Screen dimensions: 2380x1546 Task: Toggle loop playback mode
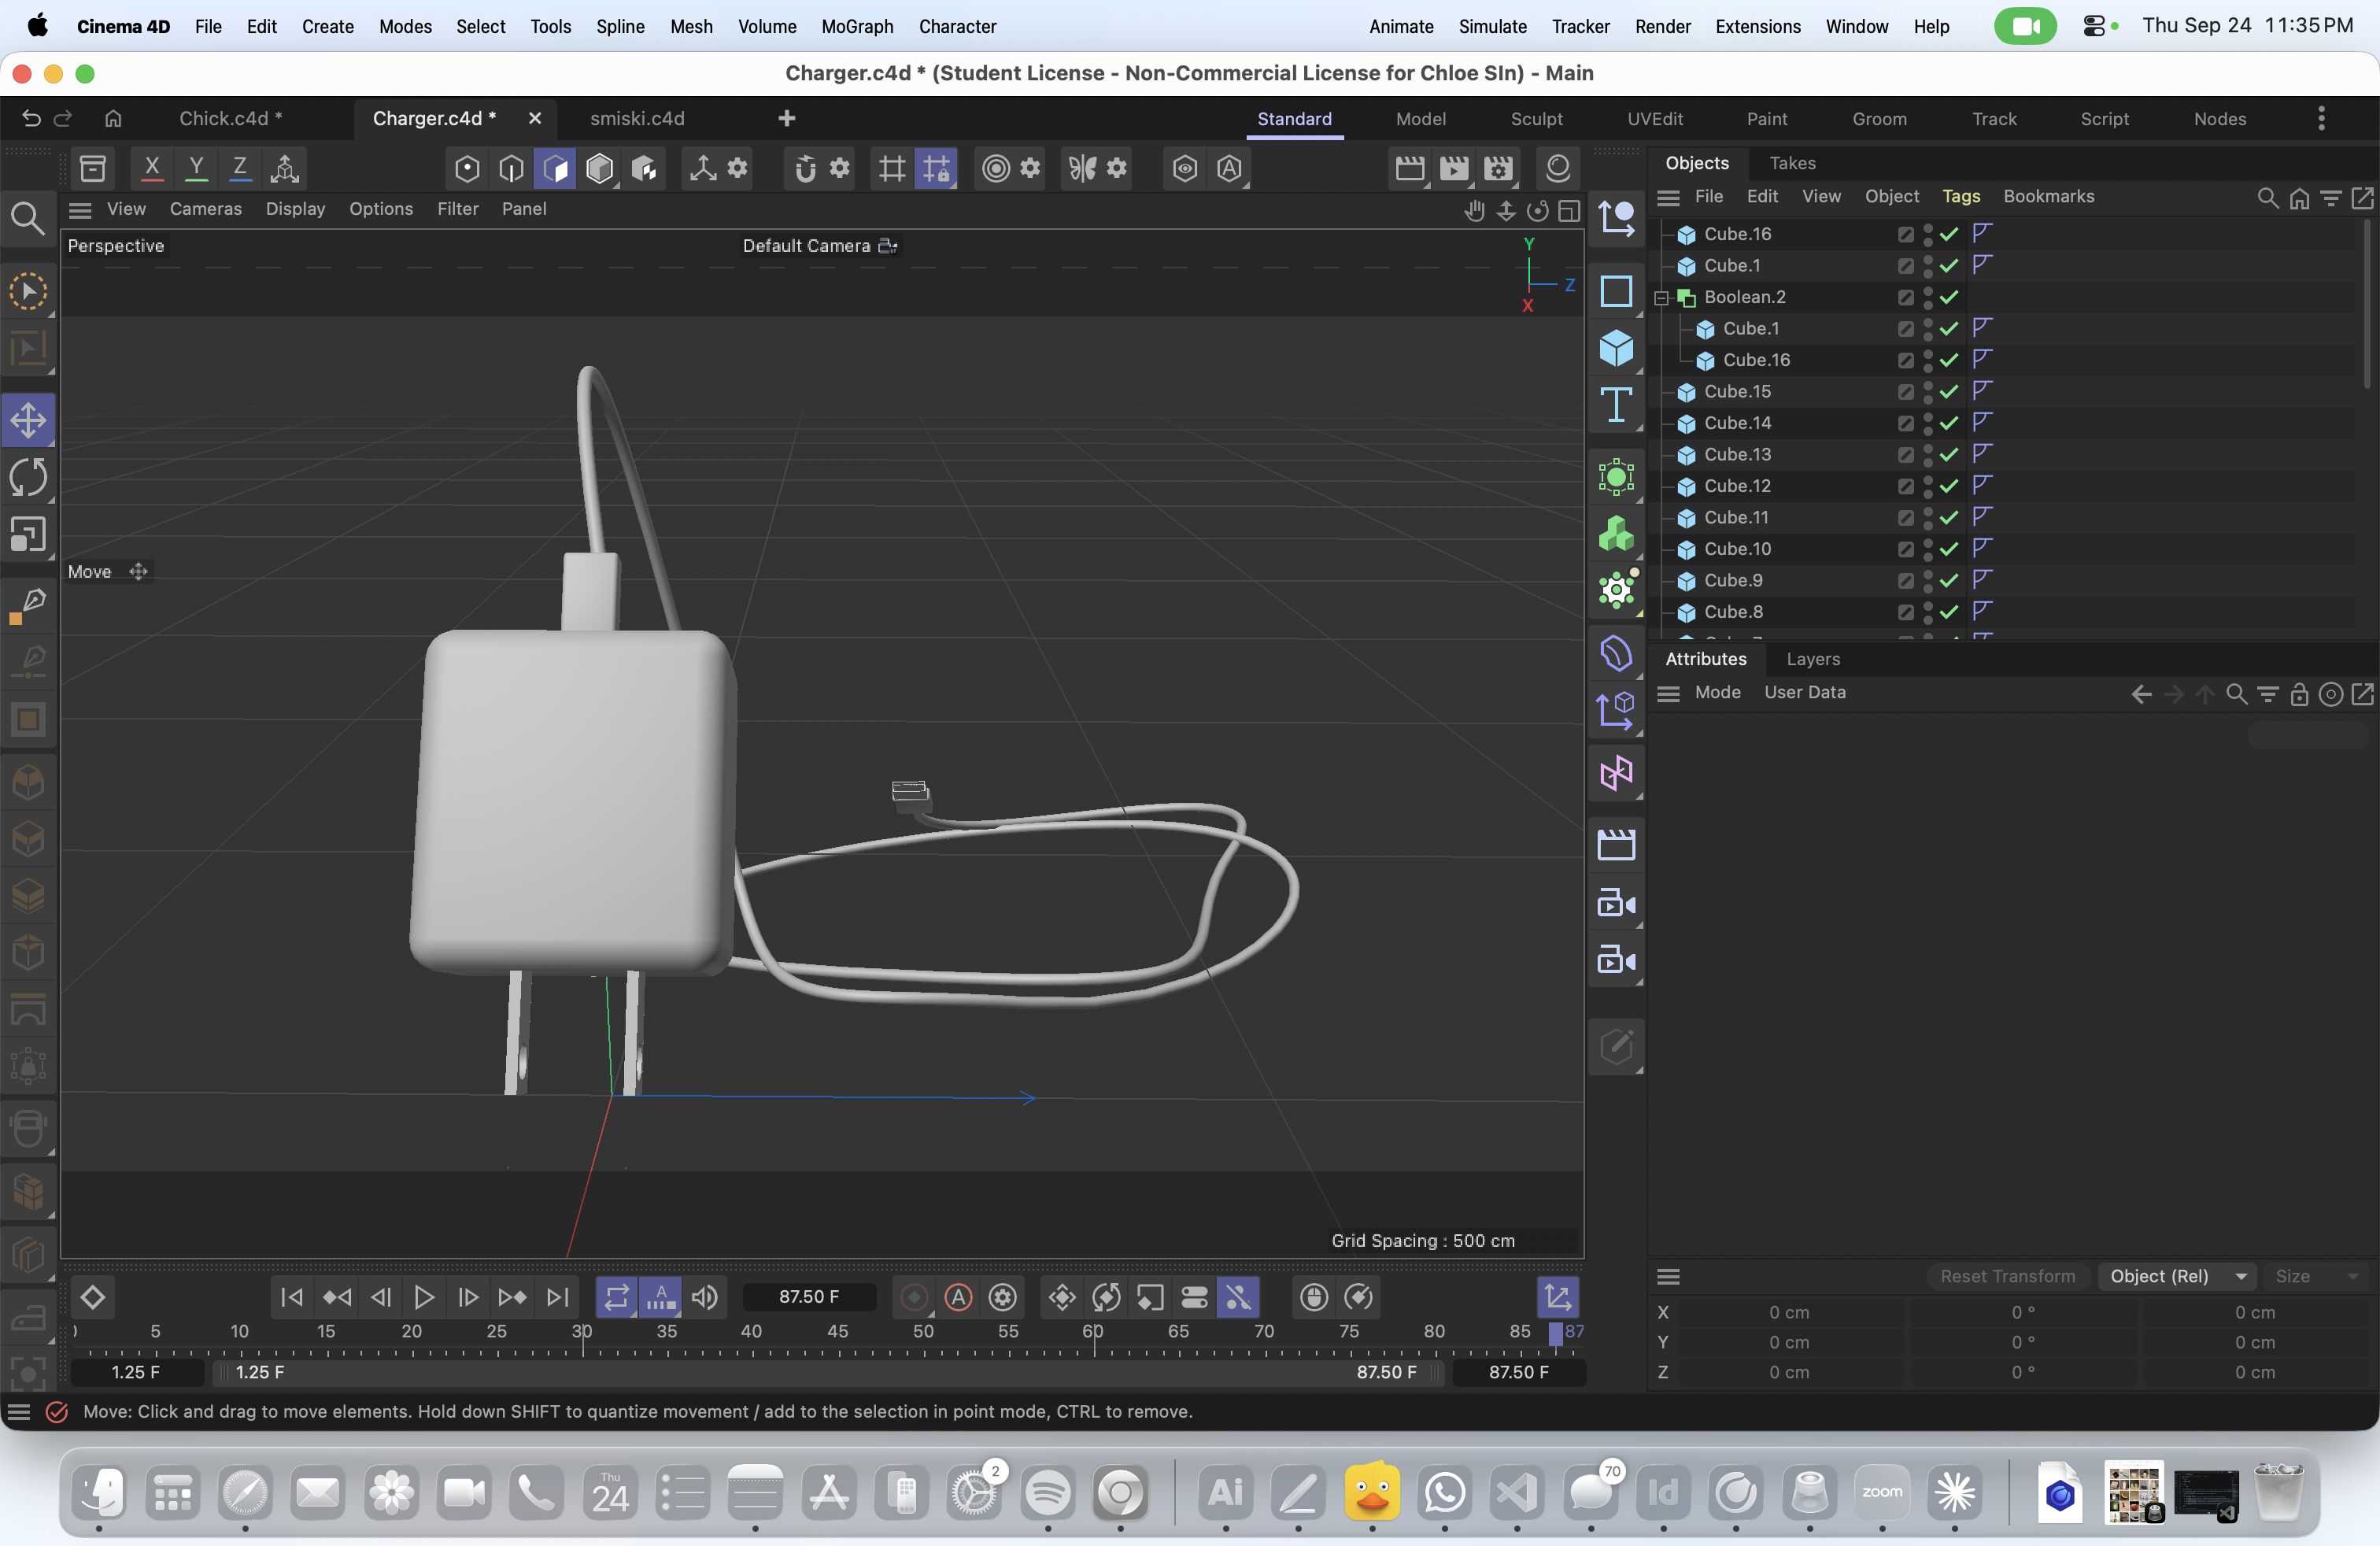617,1297
